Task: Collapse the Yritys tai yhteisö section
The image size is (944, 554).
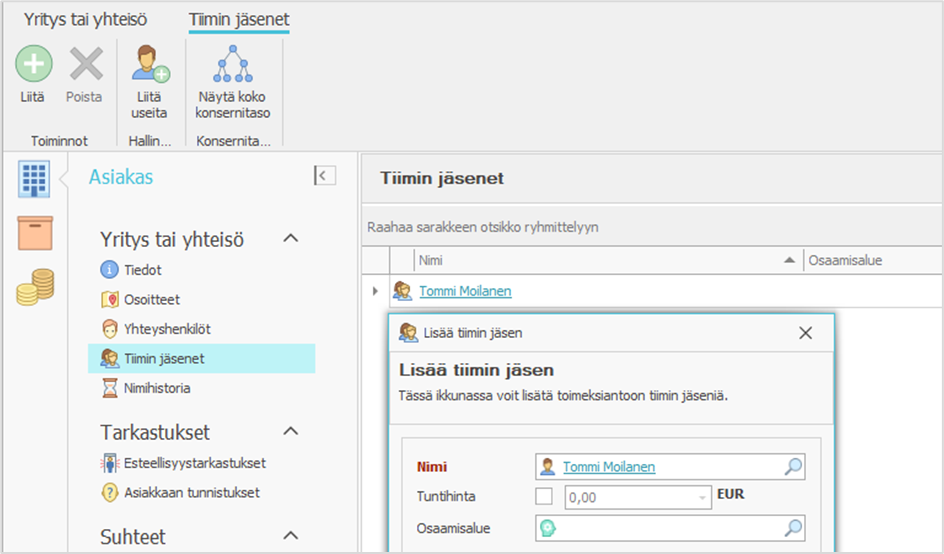Action: click(291, 238)
